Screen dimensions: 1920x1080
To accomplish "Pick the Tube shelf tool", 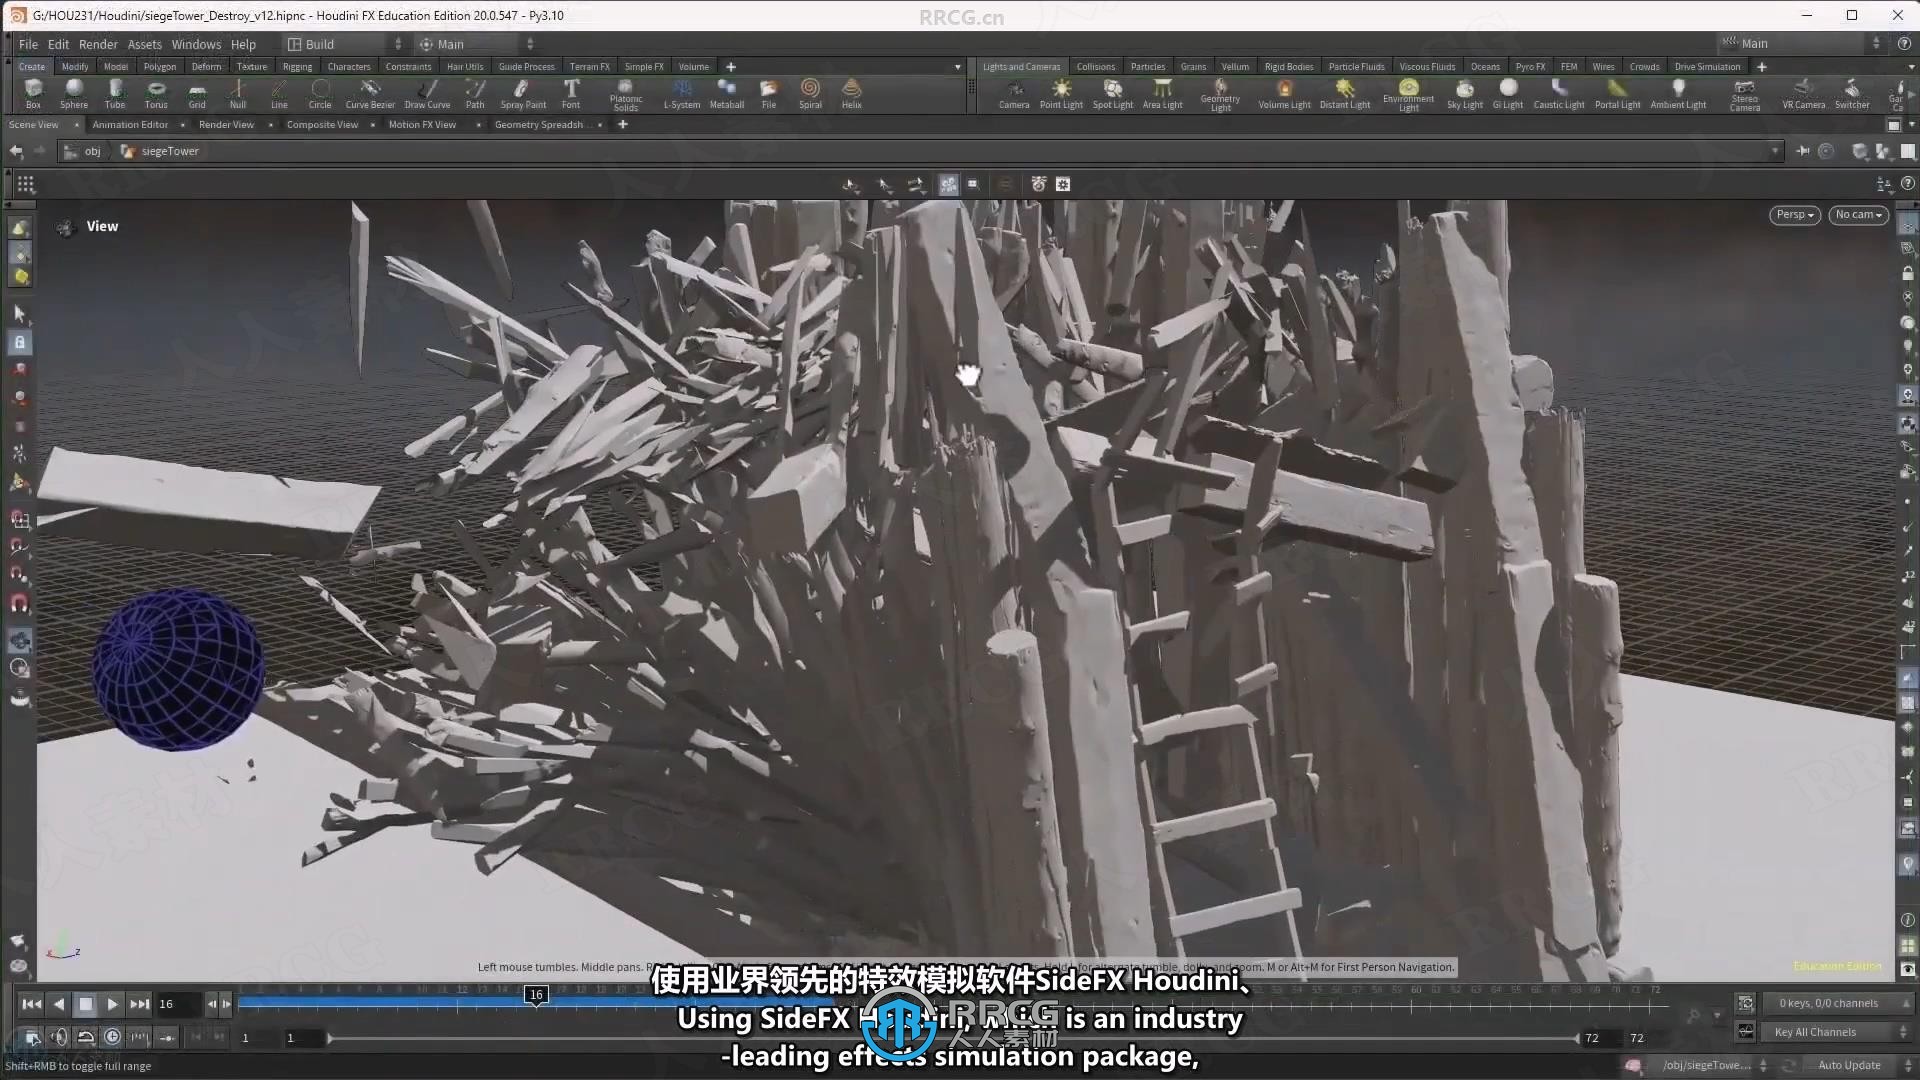I will point(115,94).
